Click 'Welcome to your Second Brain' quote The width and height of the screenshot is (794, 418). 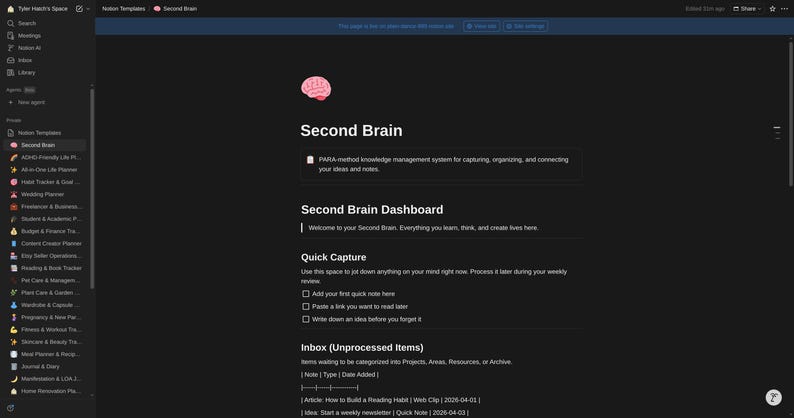coord(423,228)
